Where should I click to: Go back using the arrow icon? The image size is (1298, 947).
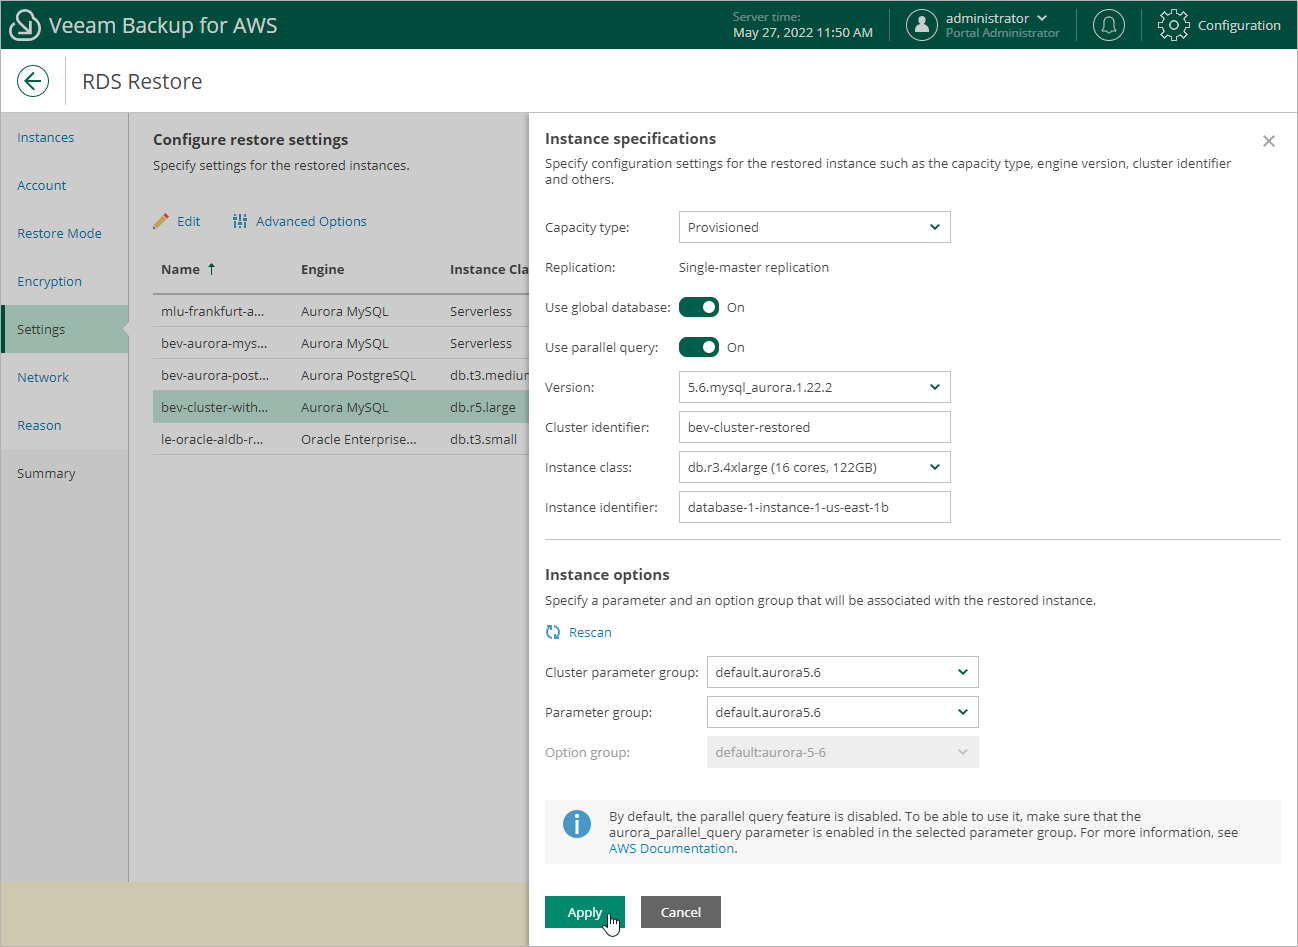coord(33,81)
